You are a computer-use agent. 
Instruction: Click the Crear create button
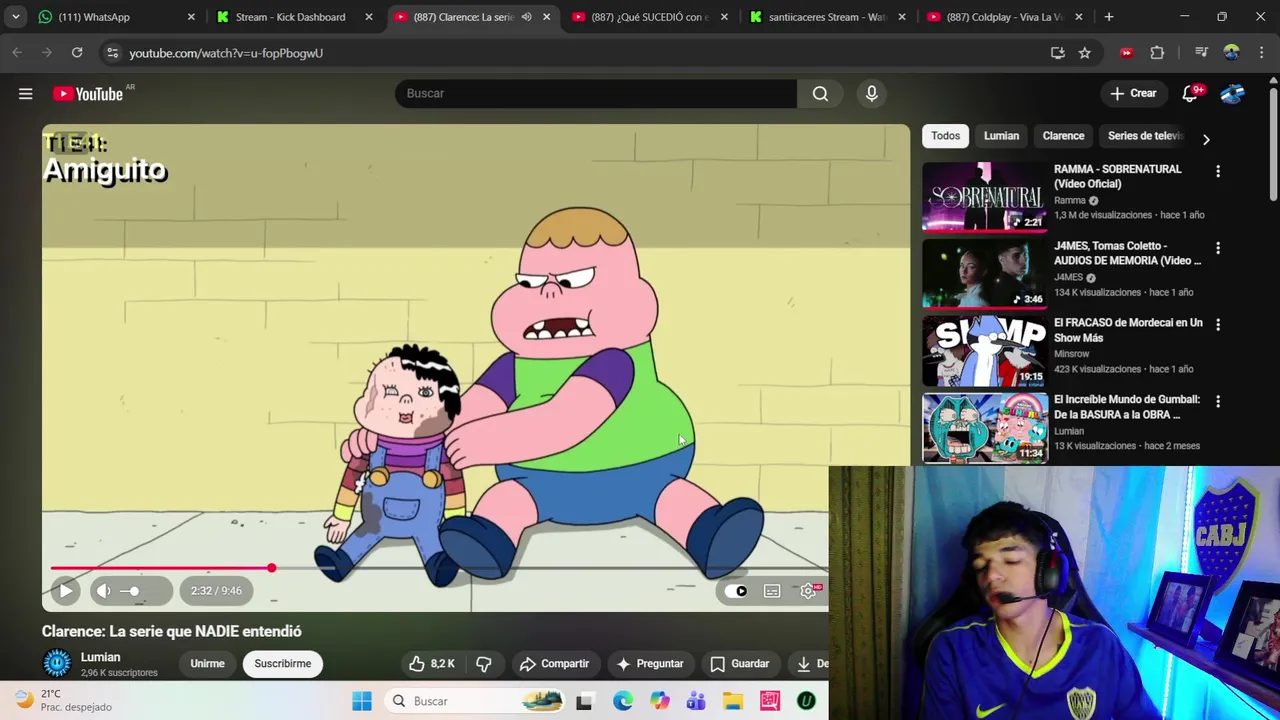coord(1133,93)
